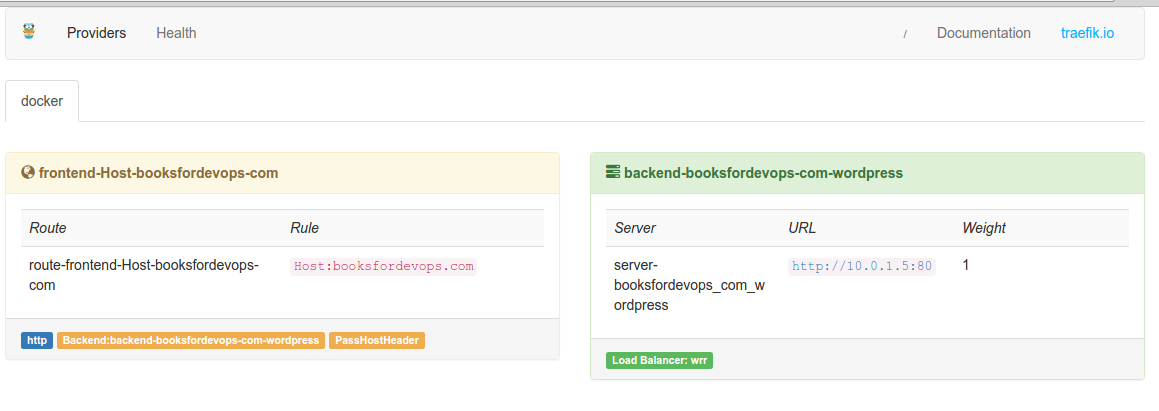This screenshot has width=1159, height=411.
Task: Open the Documentation link
Action: click(983, 33)
